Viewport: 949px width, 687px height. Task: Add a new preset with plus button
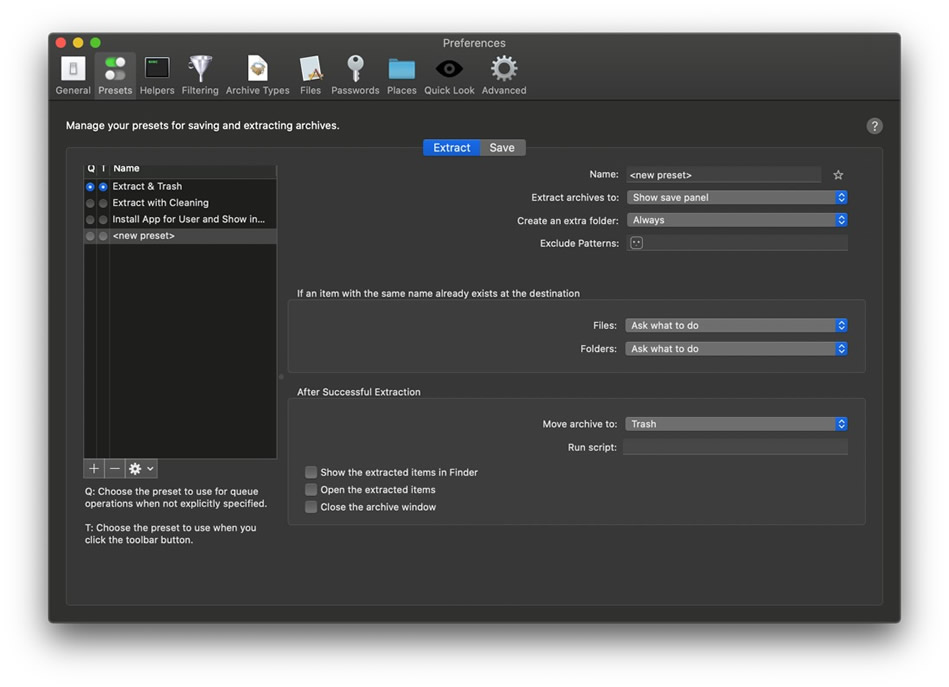(94, 468)
